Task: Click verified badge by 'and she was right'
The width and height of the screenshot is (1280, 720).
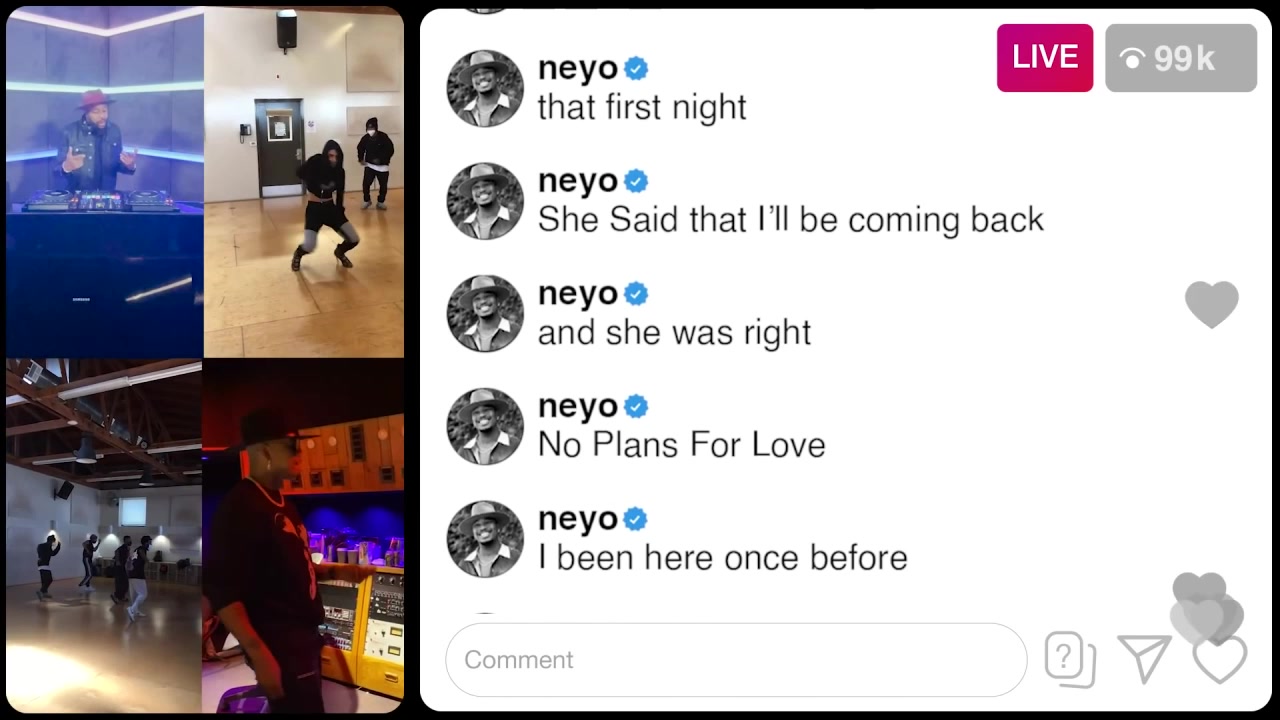Action: [636, 294]
